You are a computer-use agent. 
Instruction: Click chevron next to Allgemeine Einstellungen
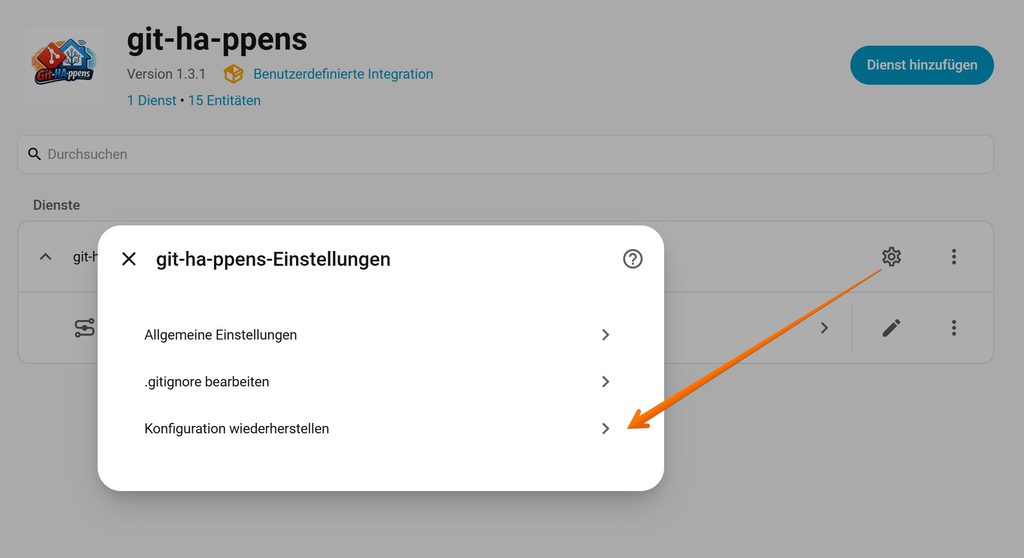pyautogui.click(x=605, y=335)
